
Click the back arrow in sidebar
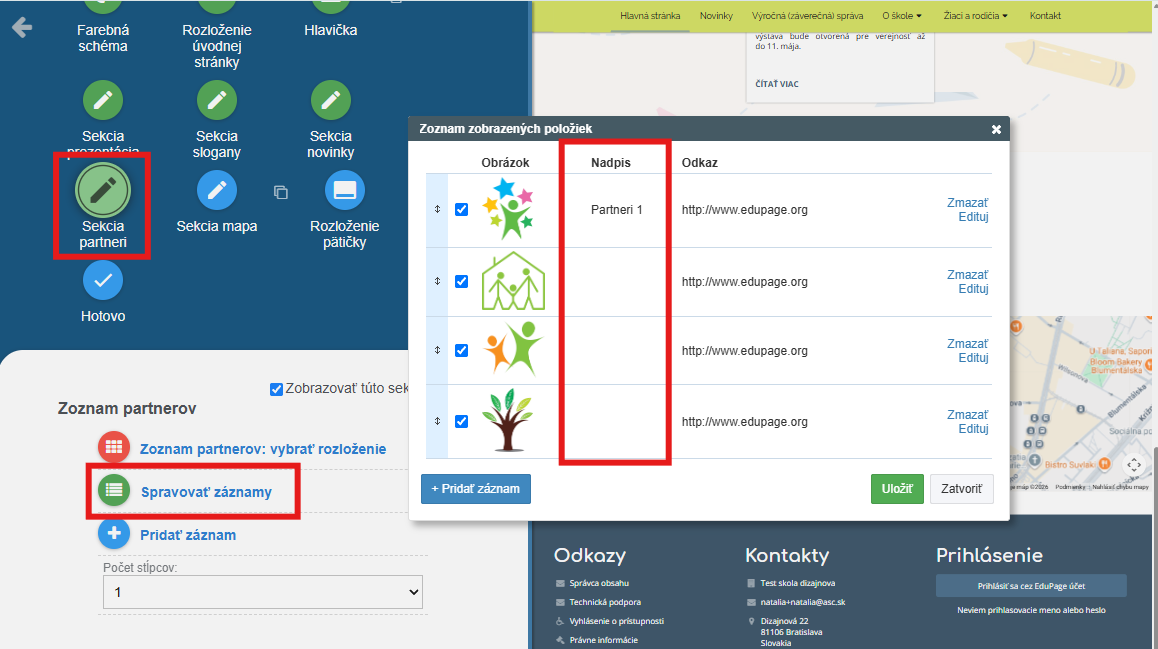point(22,28)
